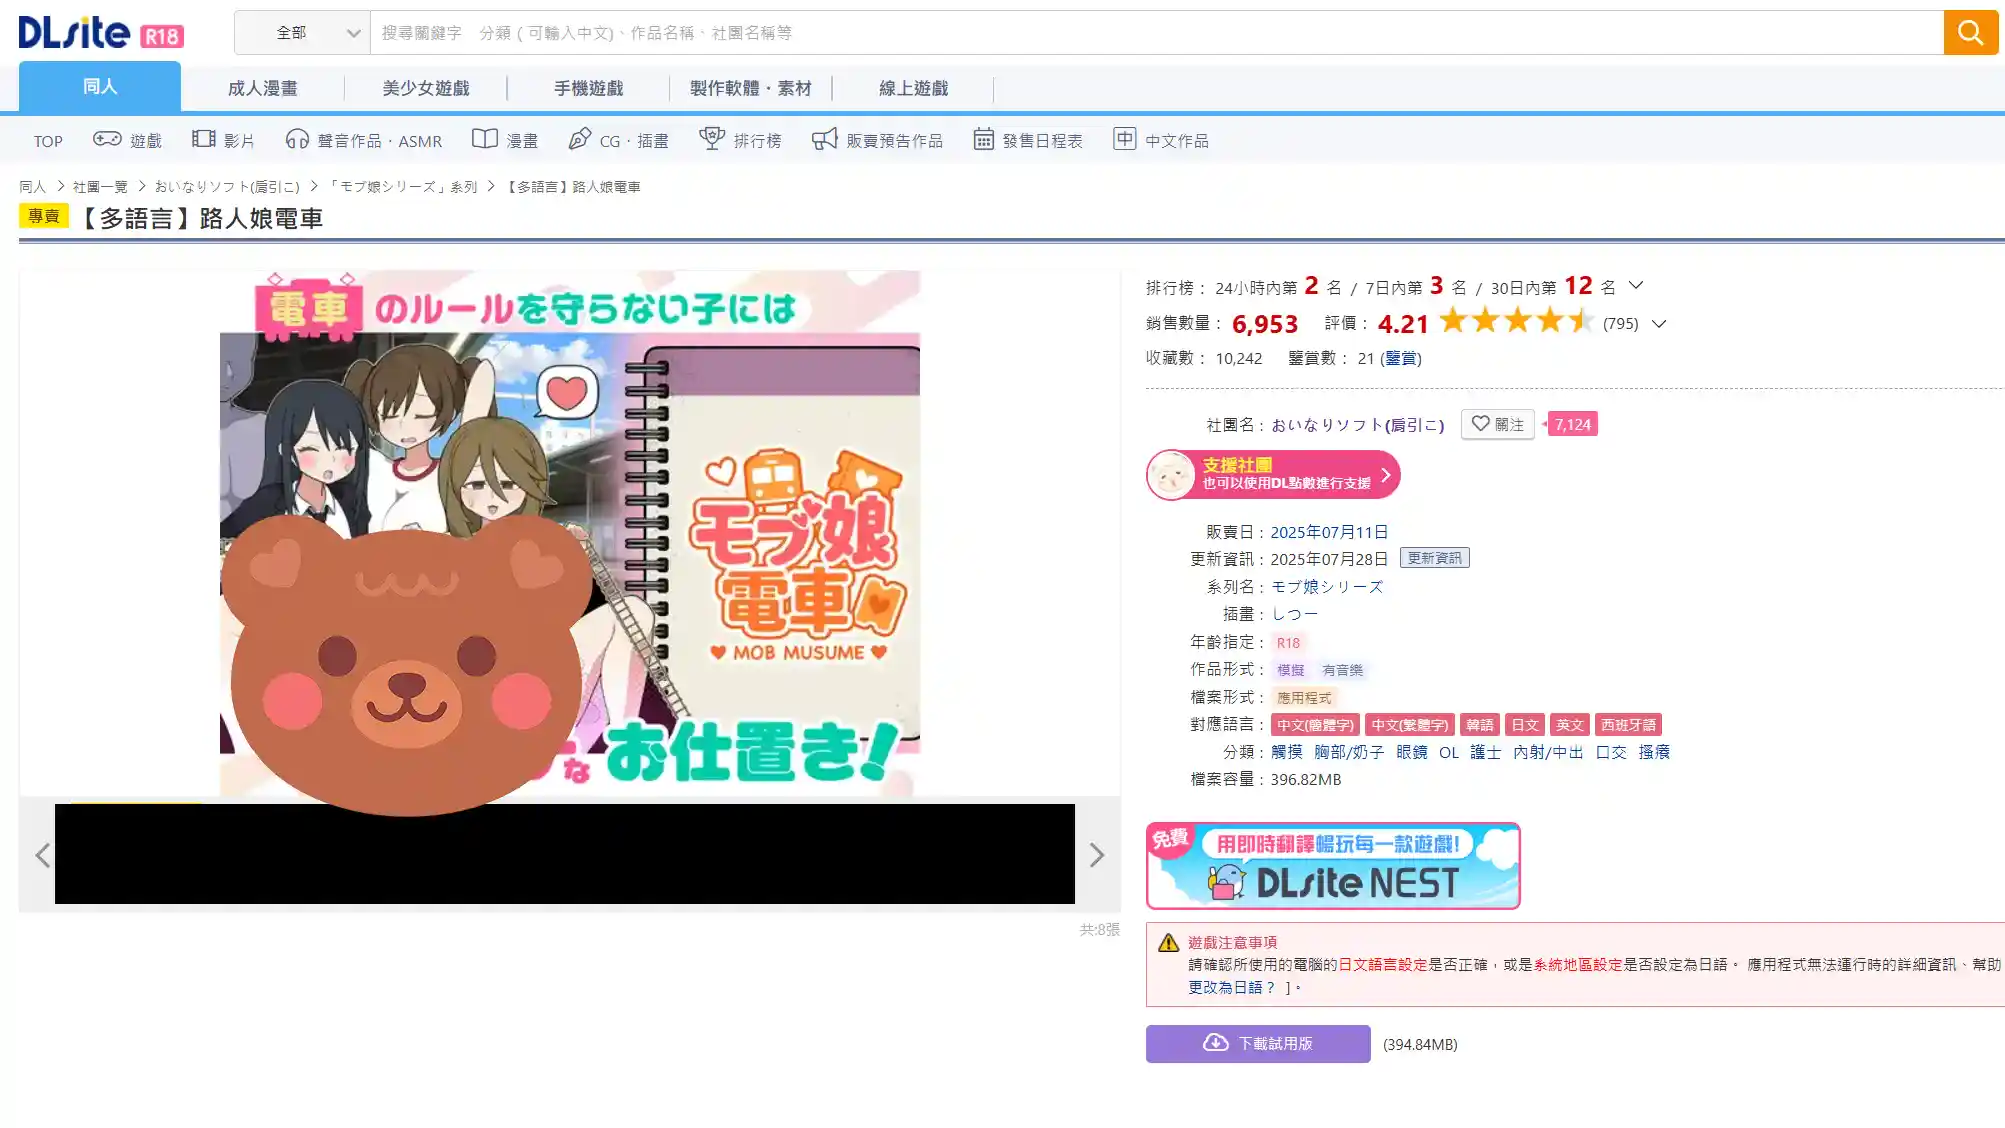Select the 同人 tab

point(100,87)
